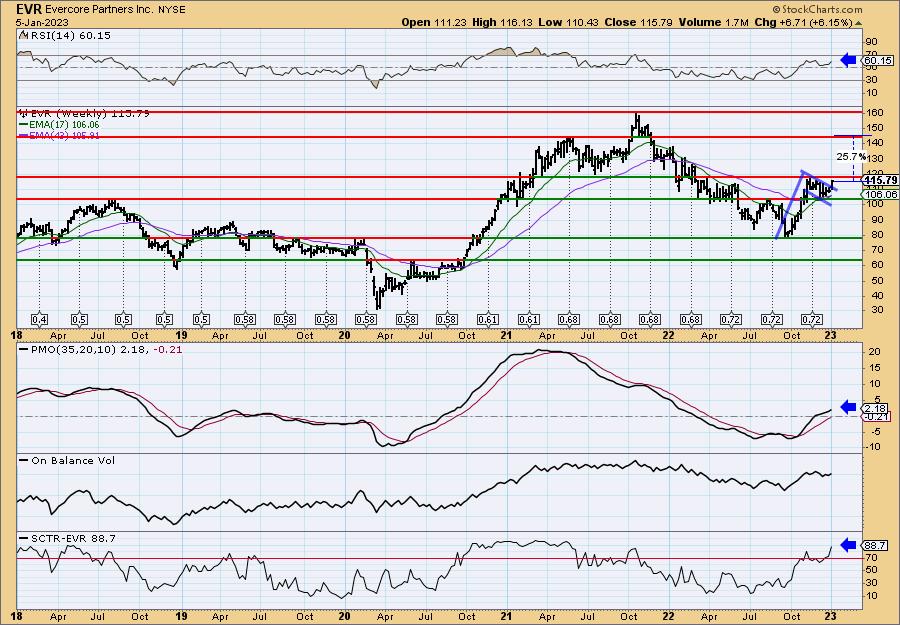Click the 5-Jan-2023 date label
900x625 pixels.
(42, 22)
